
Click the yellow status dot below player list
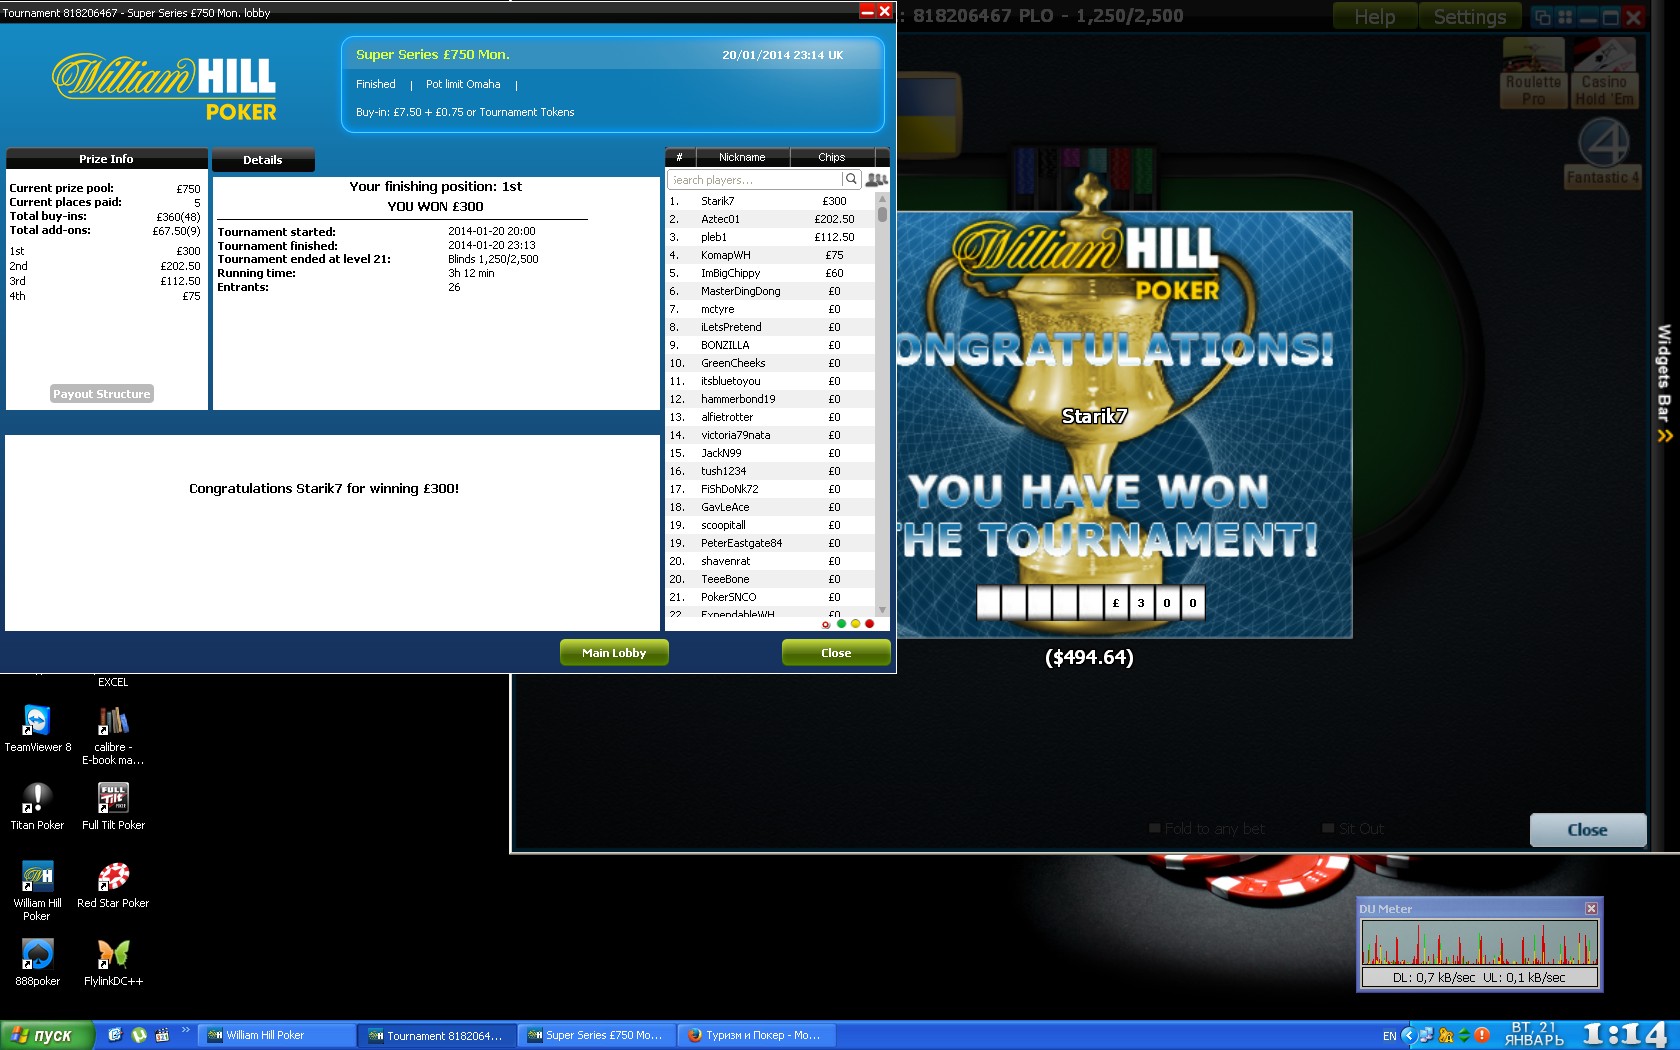click(855, 624)
